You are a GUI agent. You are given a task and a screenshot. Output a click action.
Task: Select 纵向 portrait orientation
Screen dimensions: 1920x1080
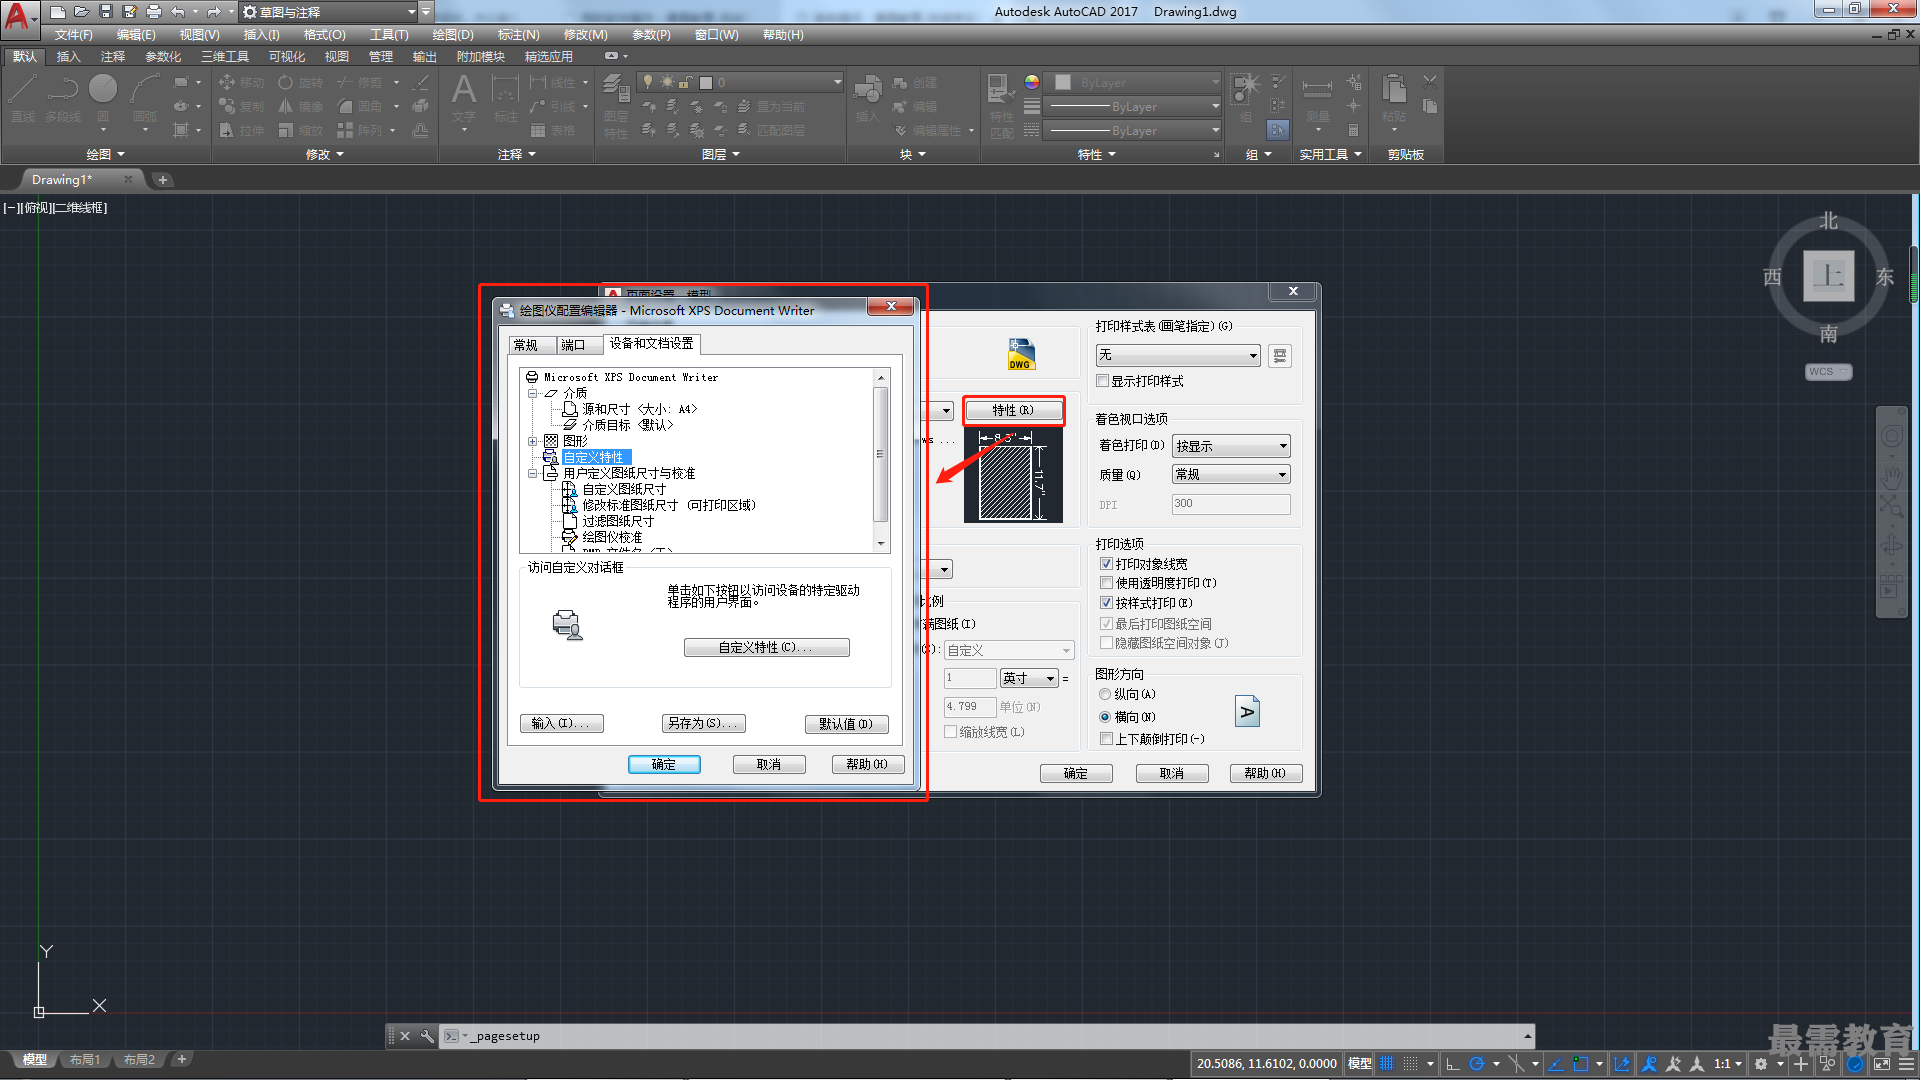tap(1105, 694)
